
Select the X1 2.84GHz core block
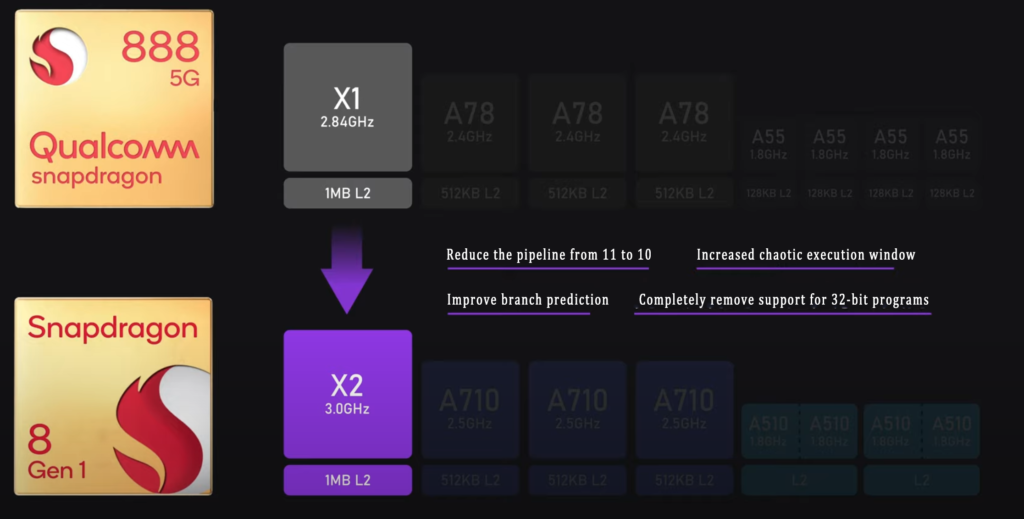click(x=347, y=107)
